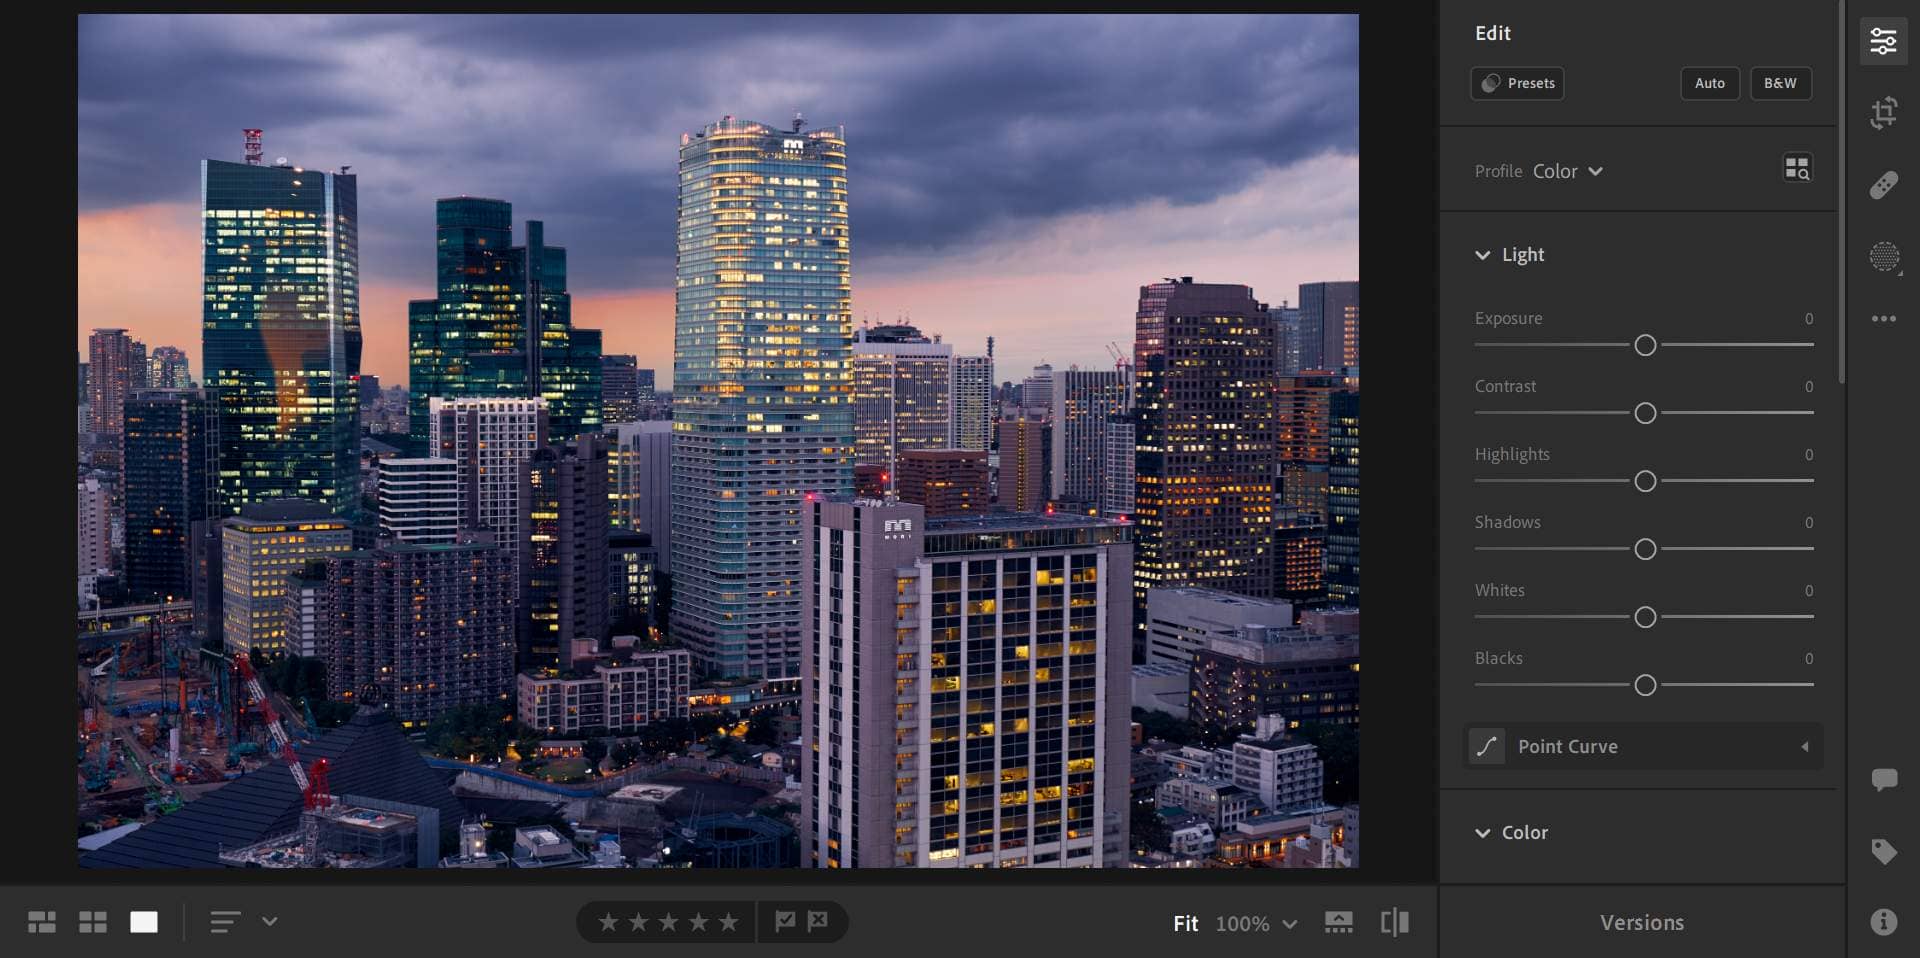Image resolution: width=1920 pixels, height=958 pixels.
Task: Click the Whites value field
Action: point(1808,590)
